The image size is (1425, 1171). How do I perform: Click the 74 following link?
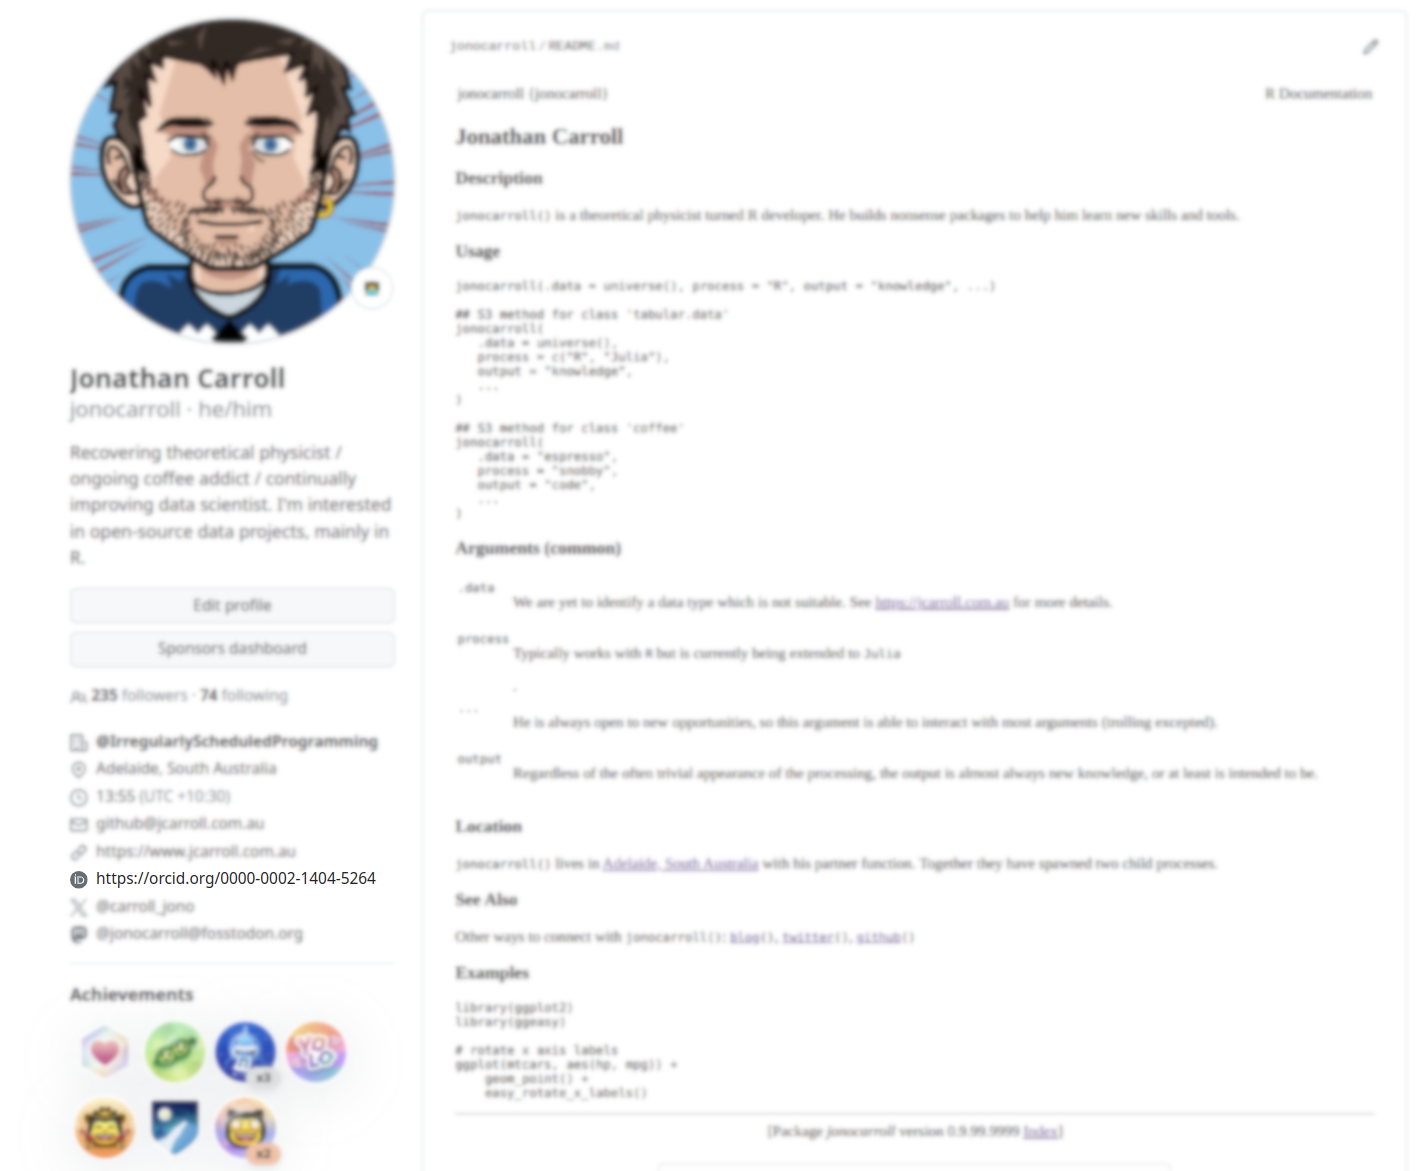pyautogui.click(x=244, y=695)
